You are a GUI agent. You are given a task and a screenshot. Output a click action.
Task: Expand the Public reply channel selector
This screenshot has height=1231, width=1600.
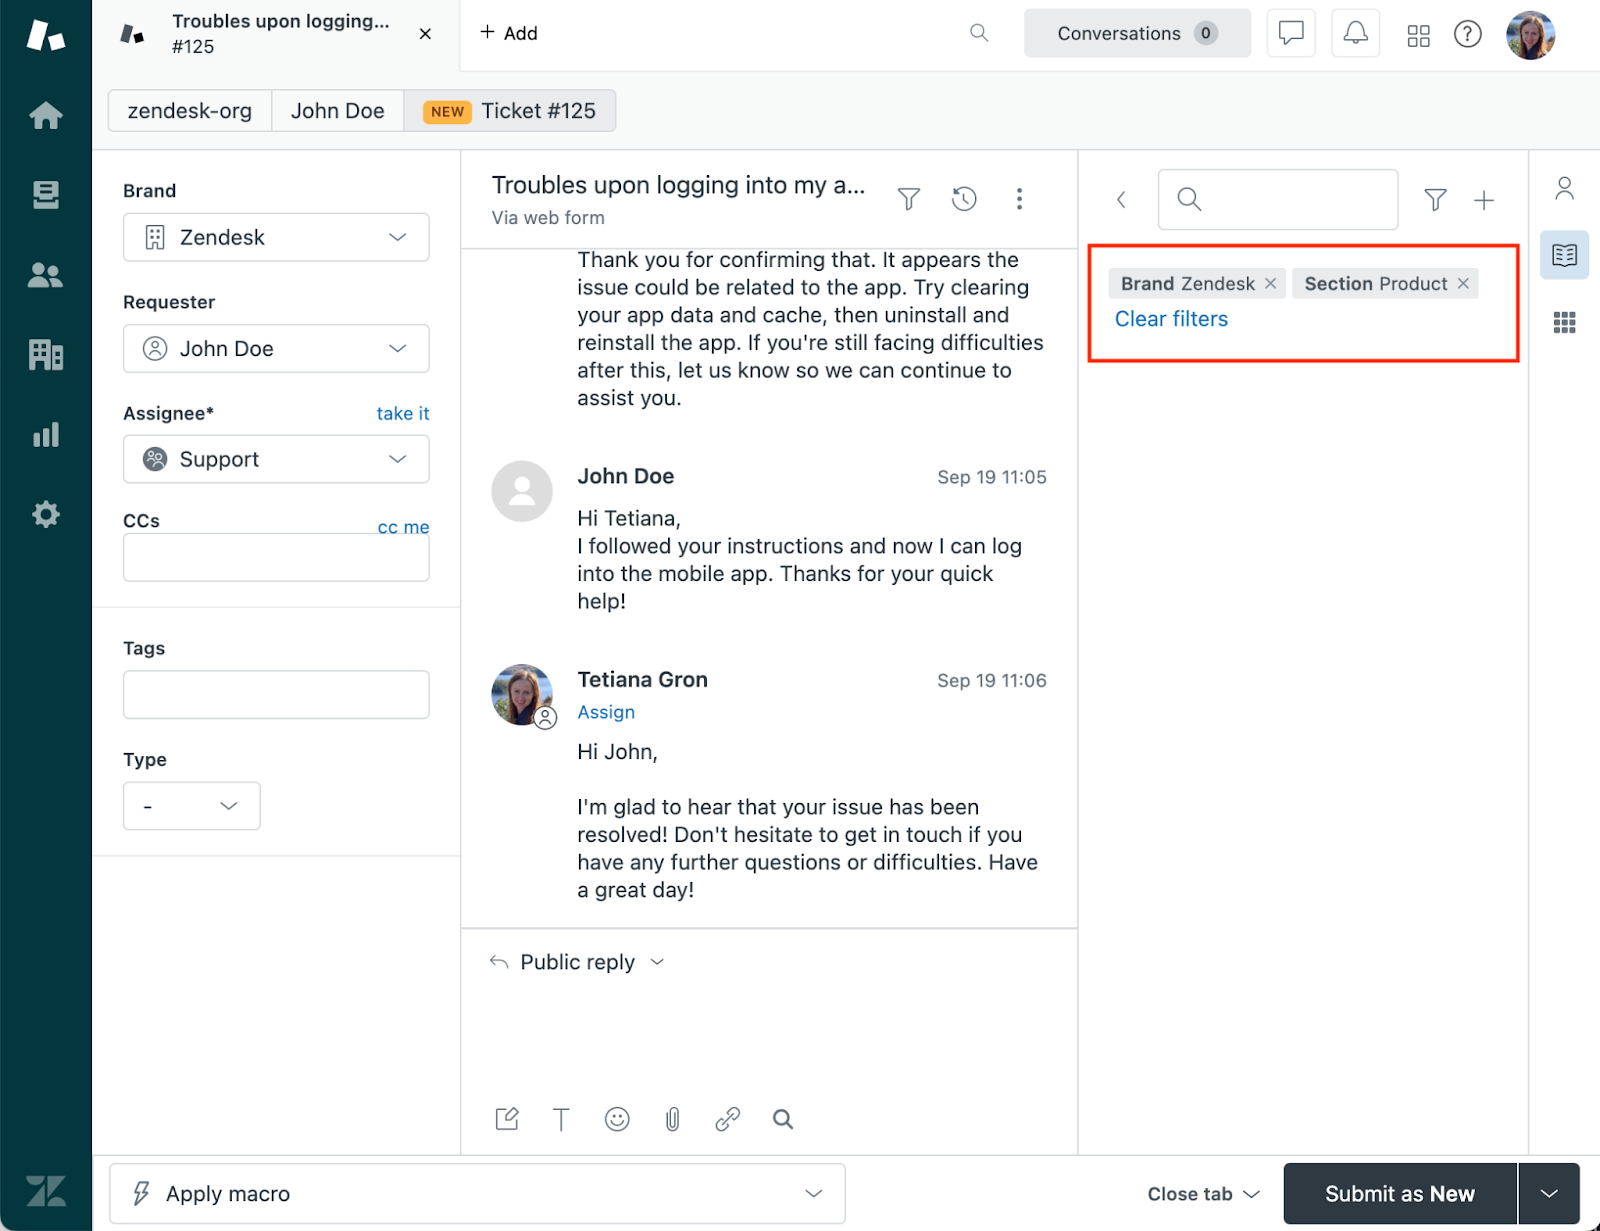(x=577, y=962)
